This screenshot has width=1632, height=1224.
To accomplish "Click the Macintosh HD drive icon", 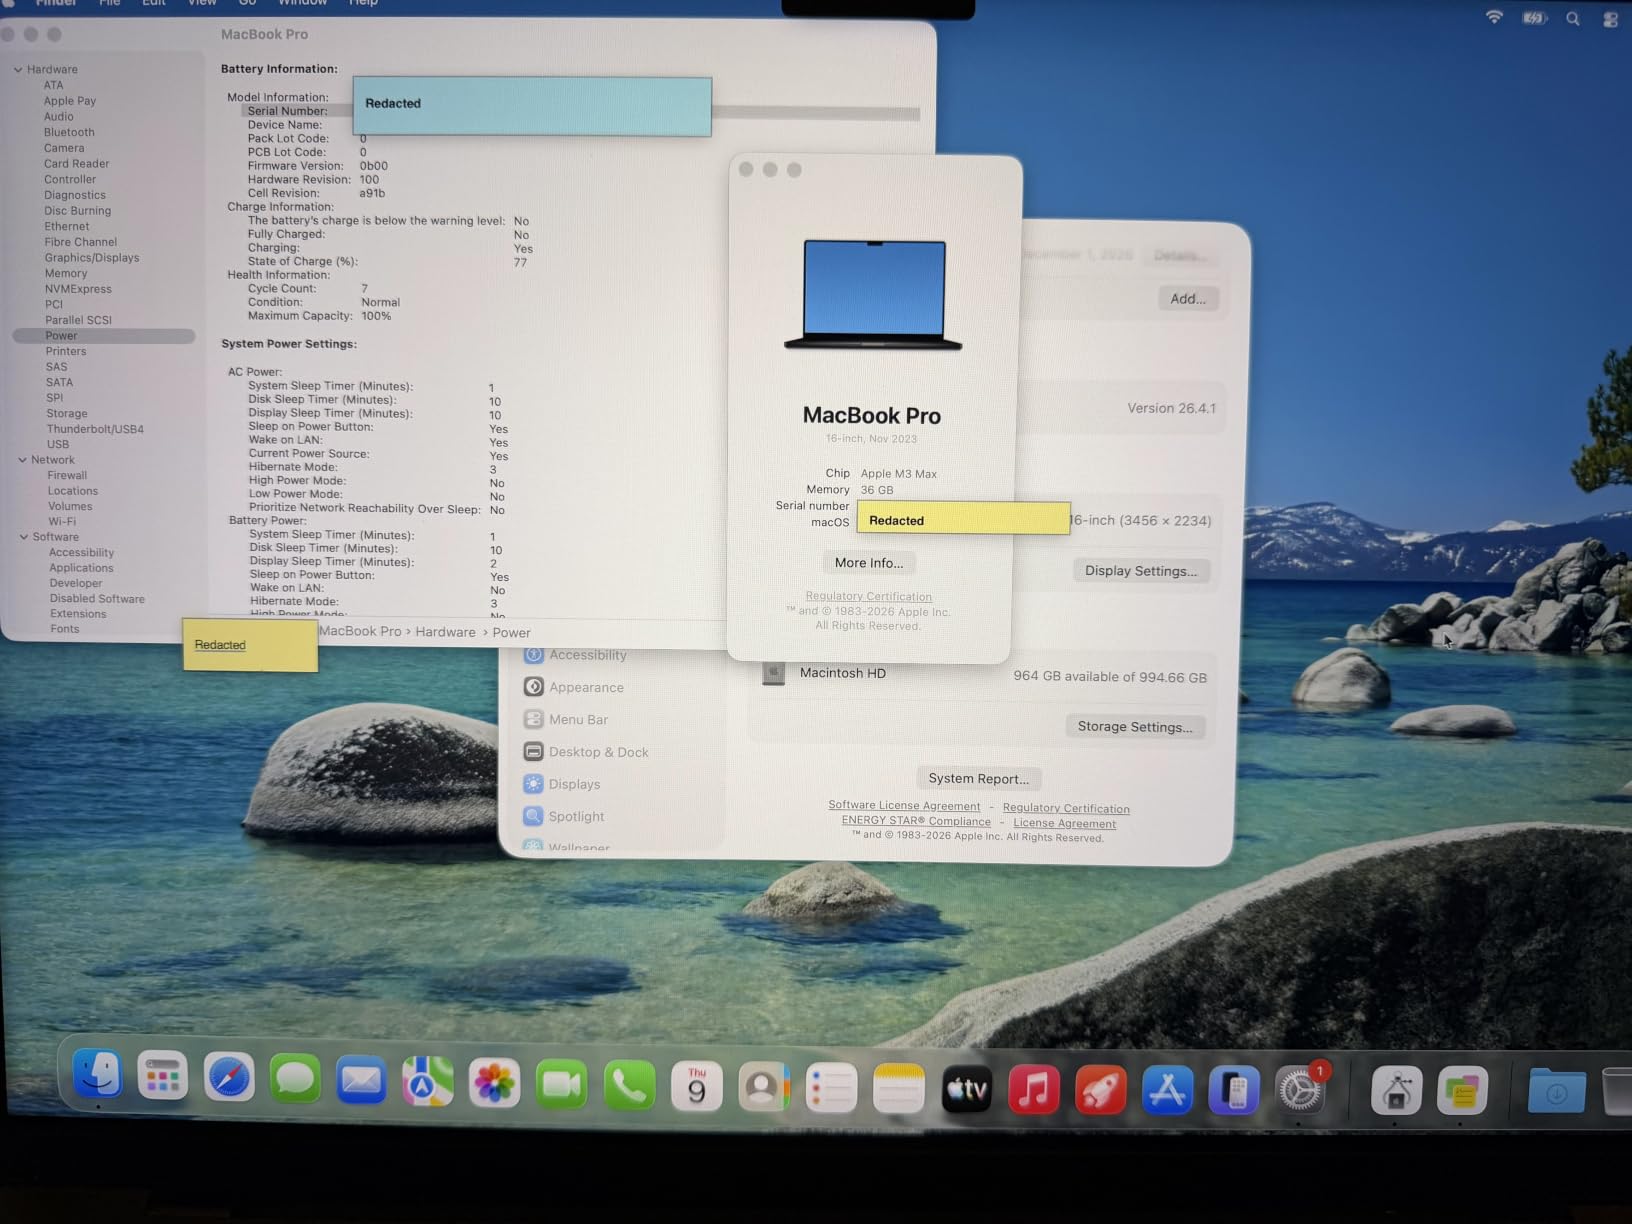I will [773, 674].
